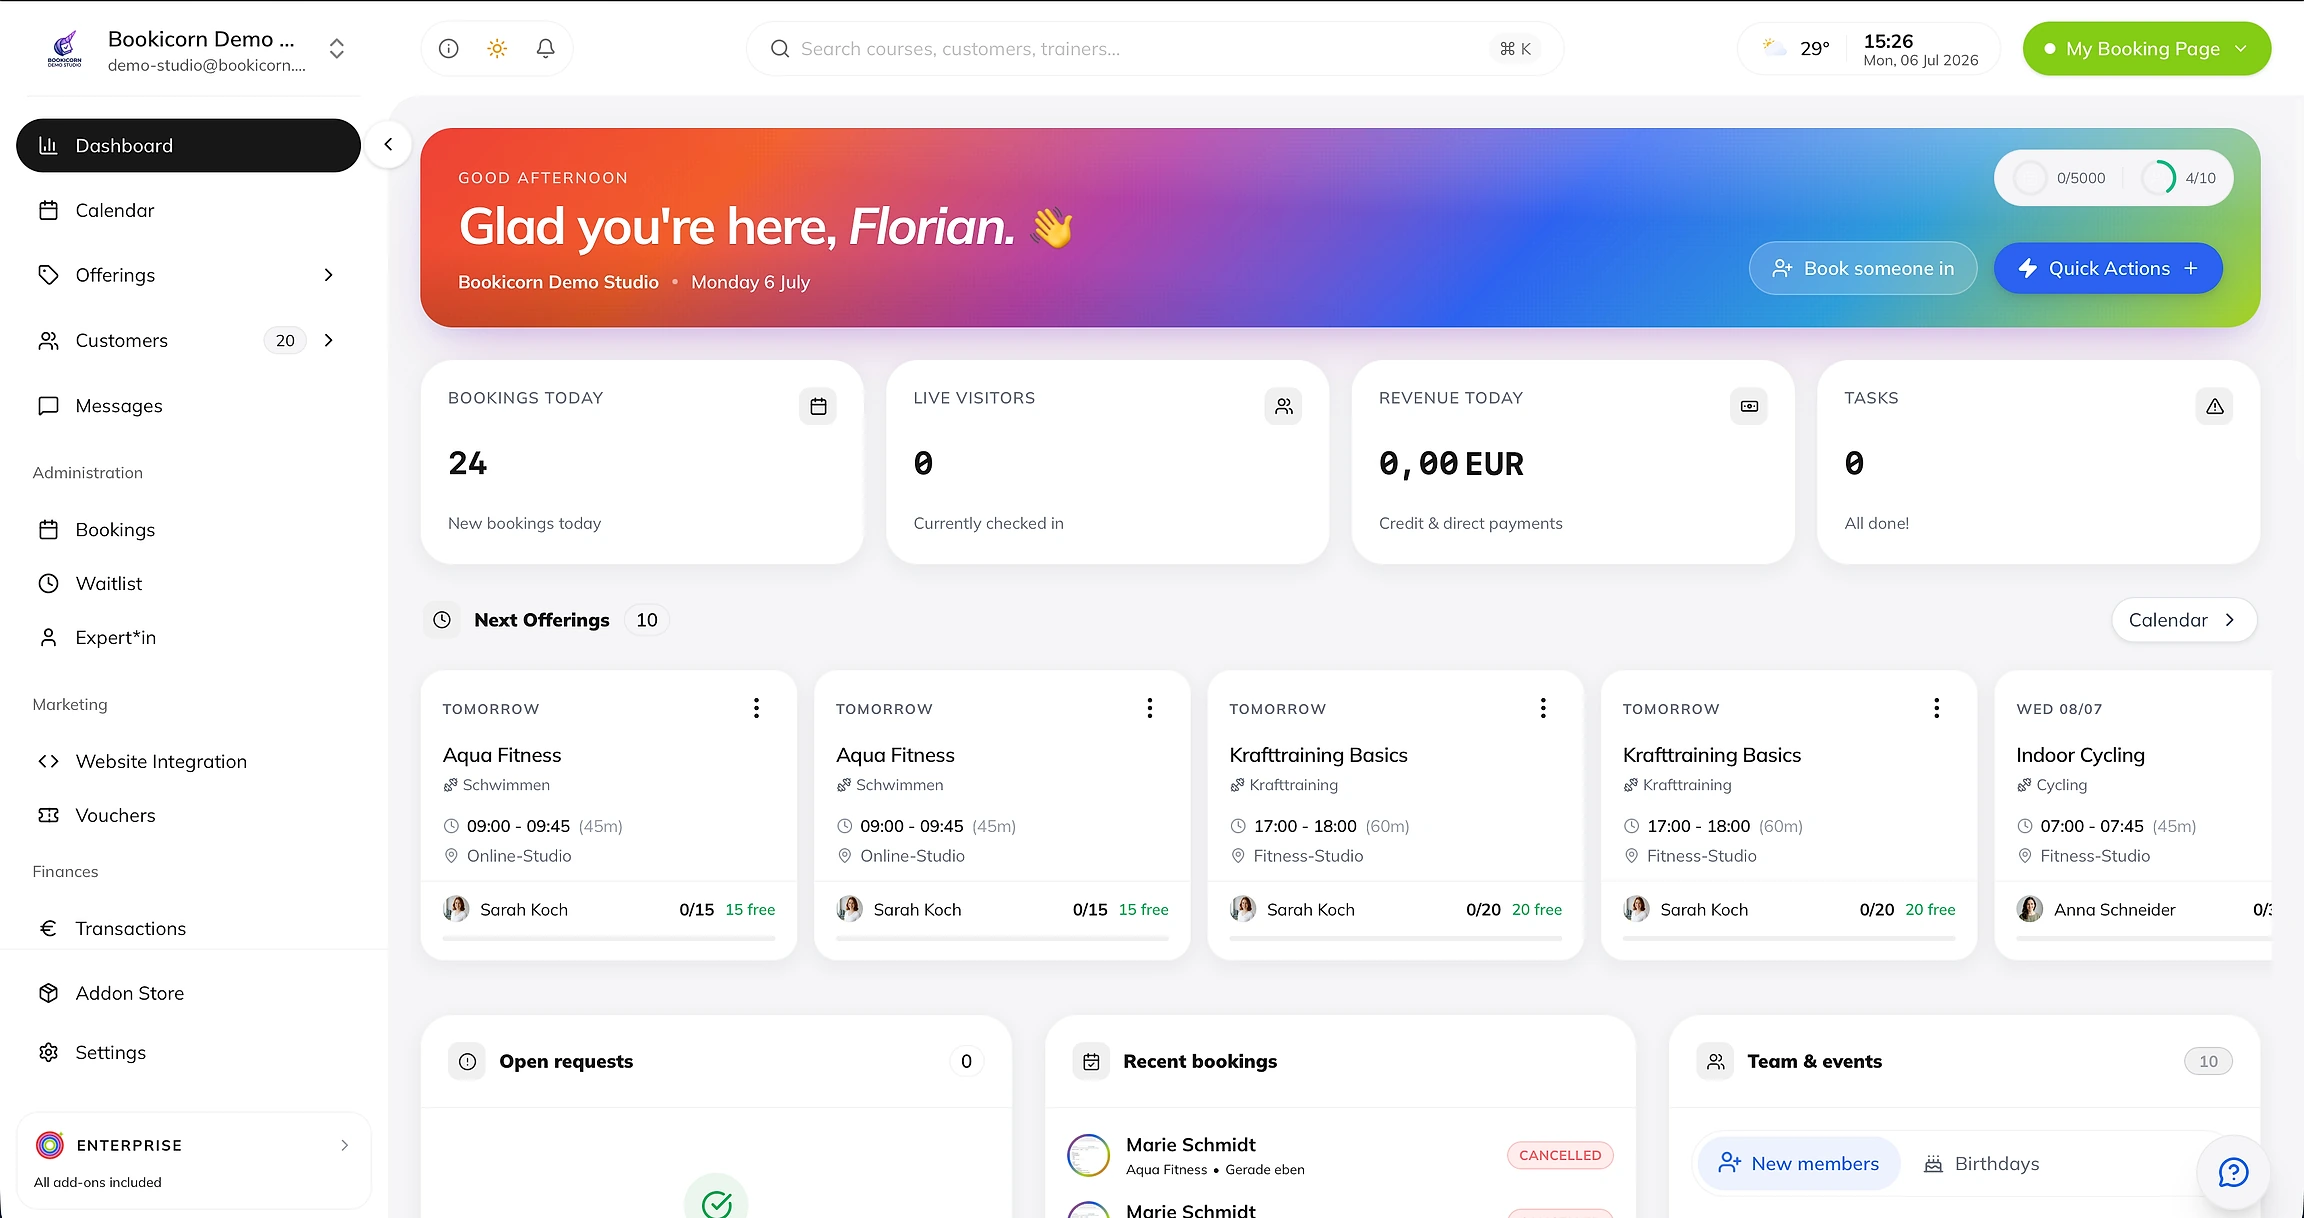
Task: Open the Indoor Cycling offering card
Action: pyautogui.click(x=2133, y=815)
